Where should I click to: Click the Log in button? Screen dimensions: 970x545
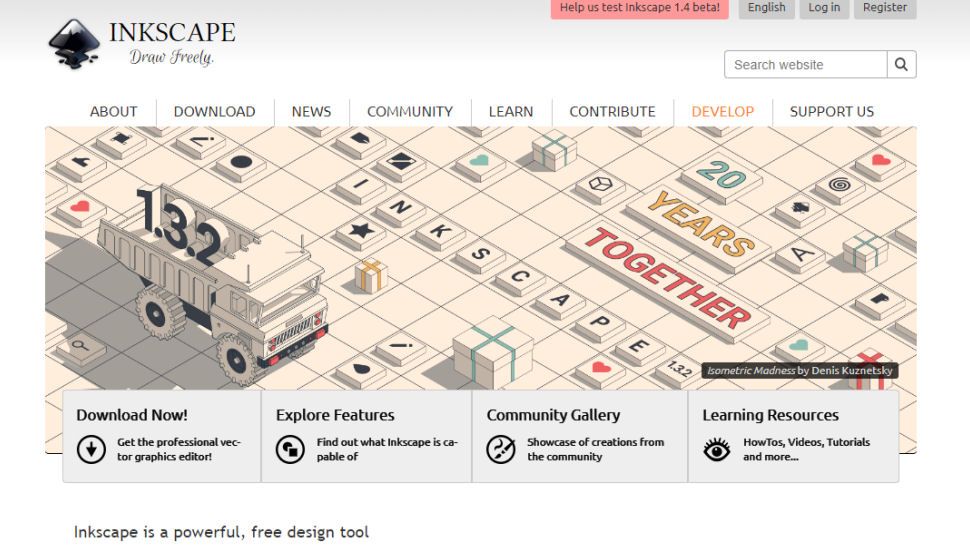coord(824,8)
